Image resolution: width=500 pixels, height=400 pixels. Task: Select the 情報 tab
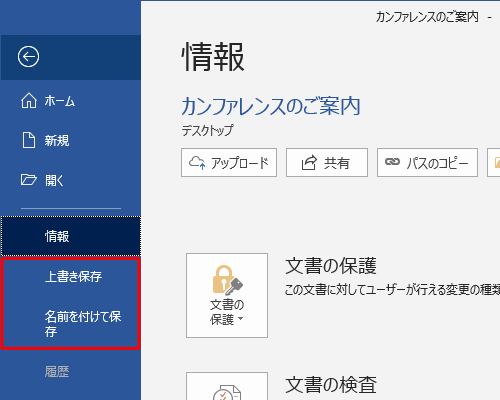(x=71, y=236)
